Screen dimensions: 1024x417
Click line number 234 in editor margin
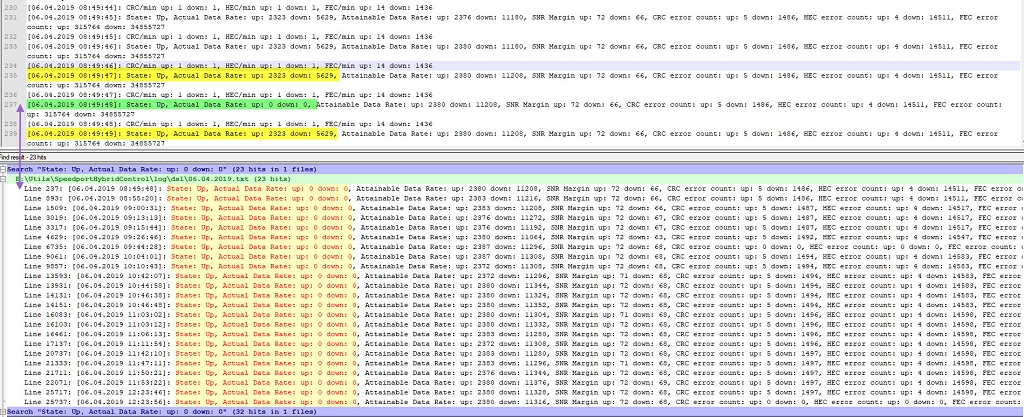(11, 66)
